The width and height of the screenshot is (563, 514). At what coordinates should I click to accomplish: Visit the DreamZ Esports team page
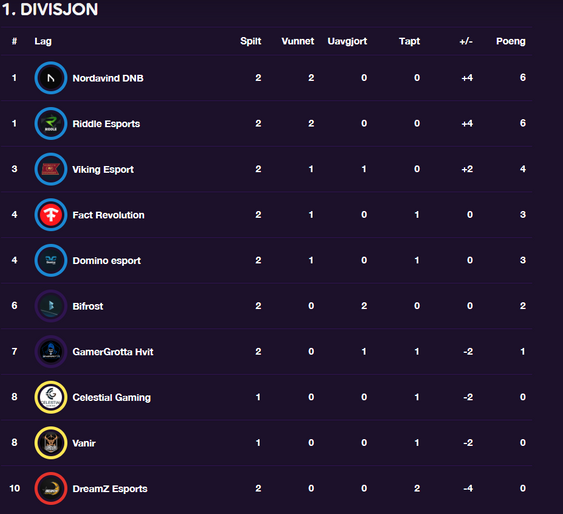point(110,489)
